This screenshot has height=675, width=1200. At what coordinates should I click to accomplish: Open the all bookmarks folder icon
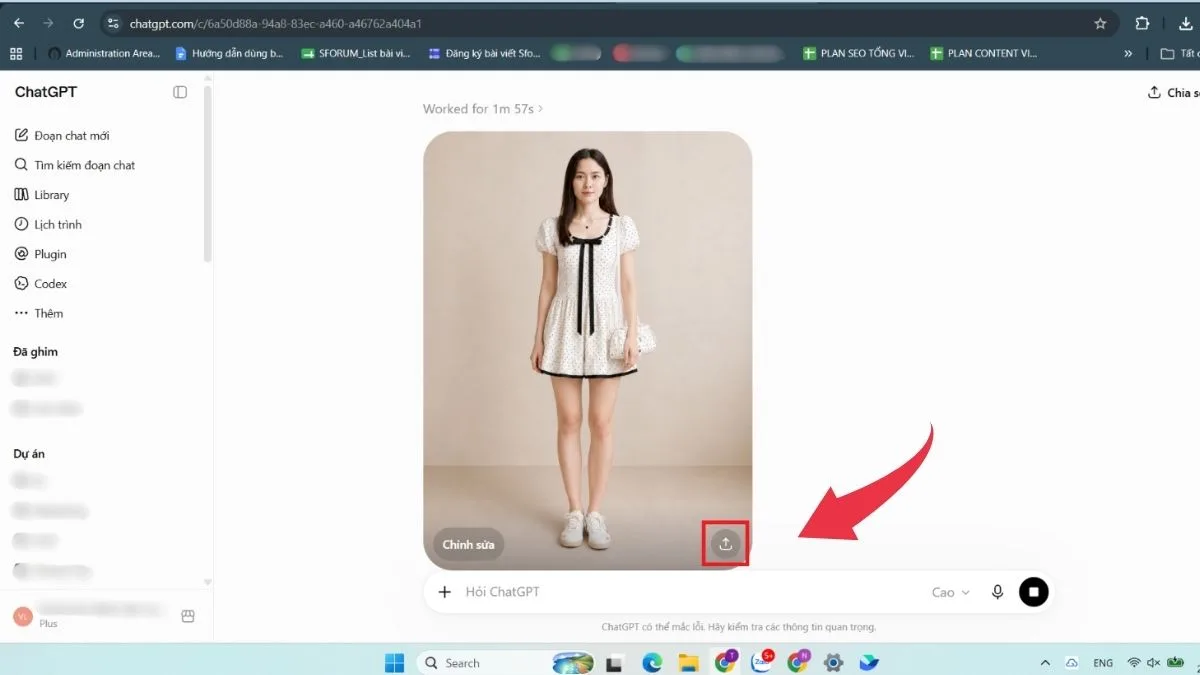click(x=1167, y=54)
